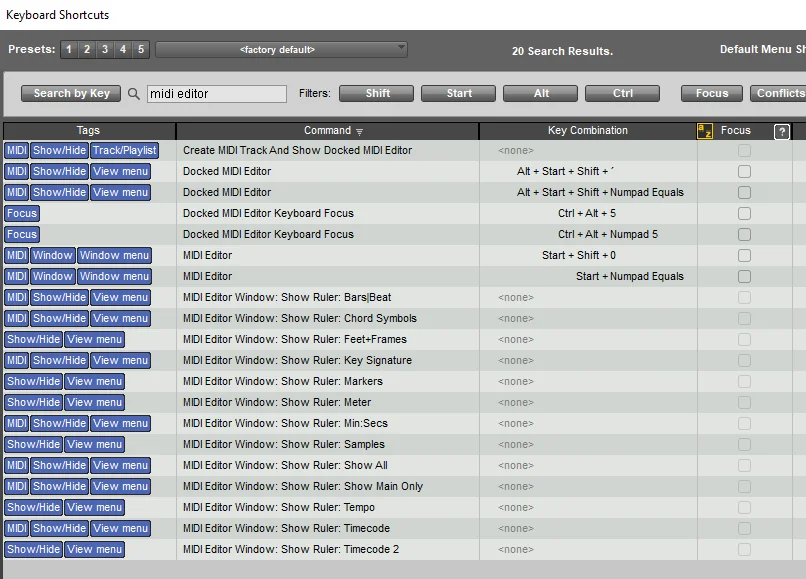
Task: Select MIDI Editor Window: Show Ruler: Show Main Only
Action: [x=303, y=486]
